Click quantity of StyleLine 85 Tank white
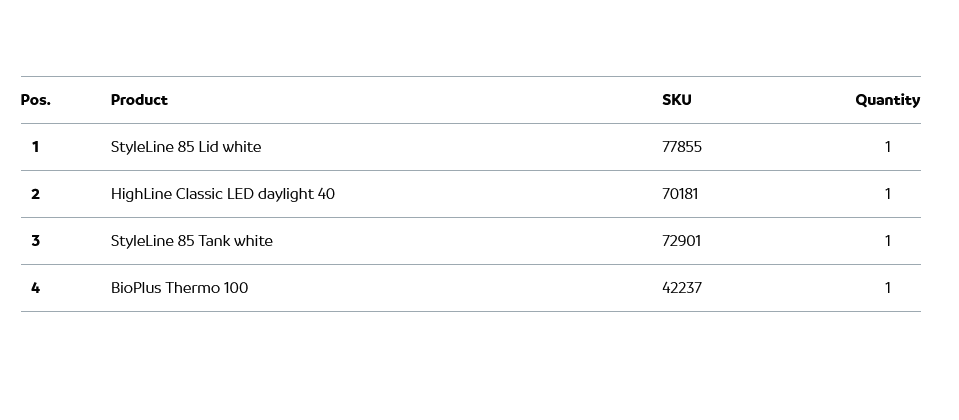This screenshot has height=420, width=959. (x=887, y=241)
